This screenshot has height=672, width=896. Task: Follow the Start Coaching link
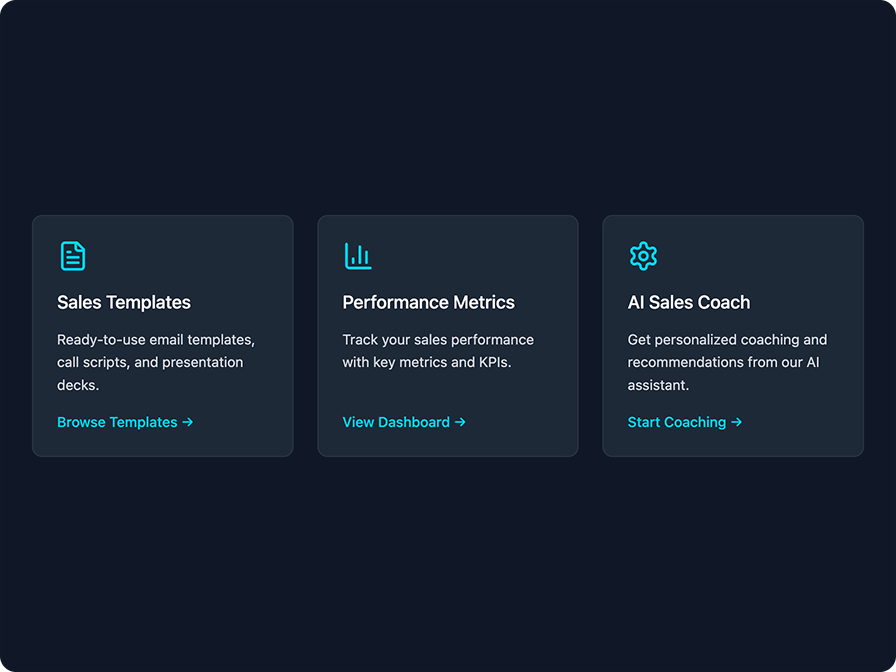(x=677, y=422)
